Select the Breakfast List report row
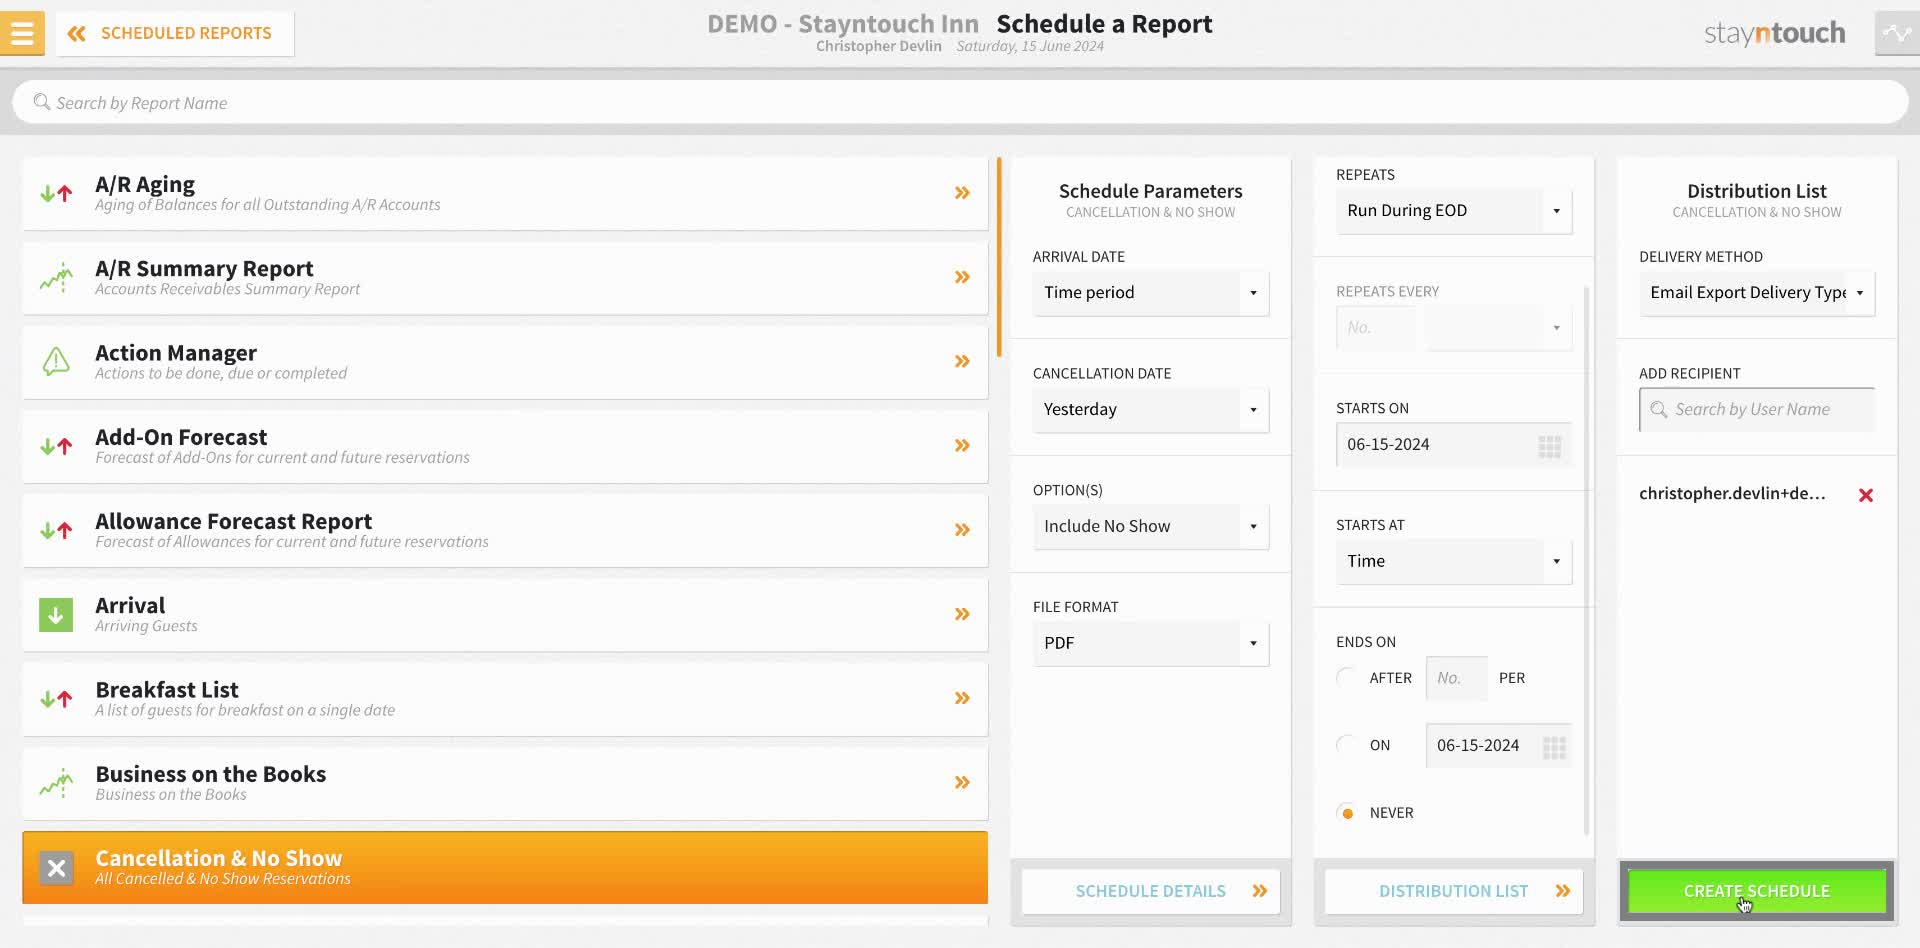The width and height of the screenshot is (1920, 948). [505, 699]
